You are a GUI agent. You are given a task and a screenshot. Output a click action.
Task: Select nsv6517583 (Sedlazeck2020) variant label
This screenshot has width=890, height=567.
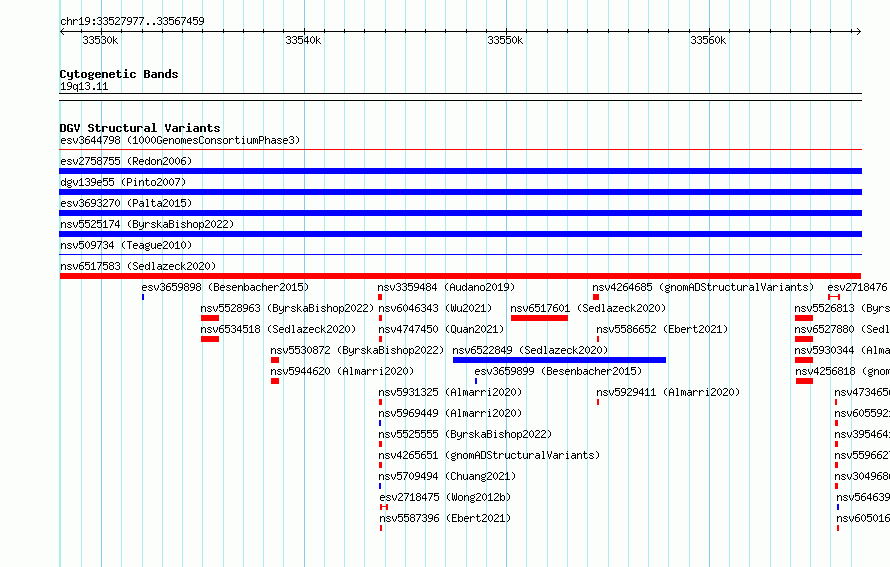pos(138,266)
